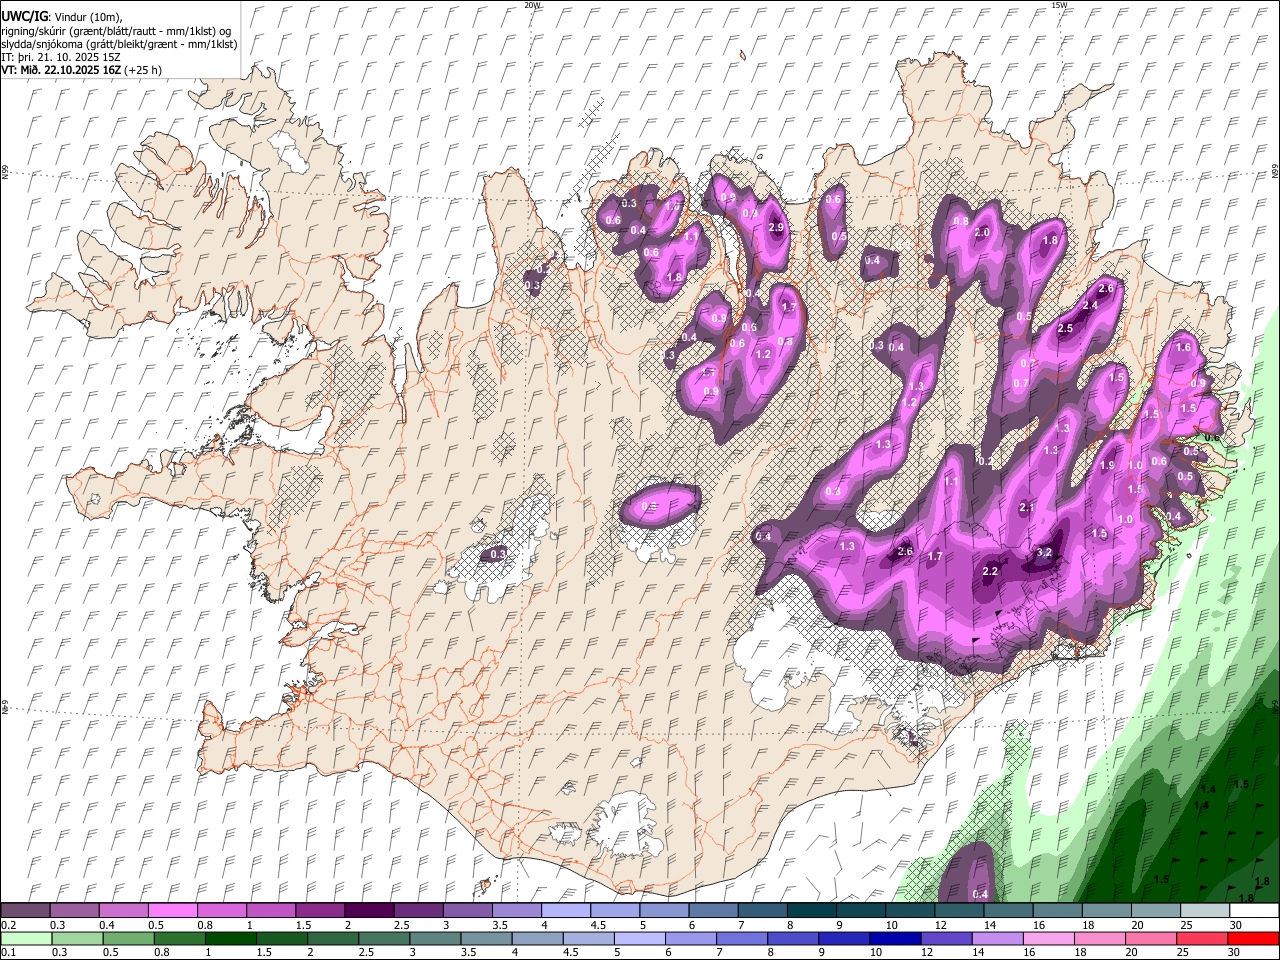Screen dimensions: 1280x960
Task: Click the '25' label in the snow legend row
Action: tap(1185, 925)
